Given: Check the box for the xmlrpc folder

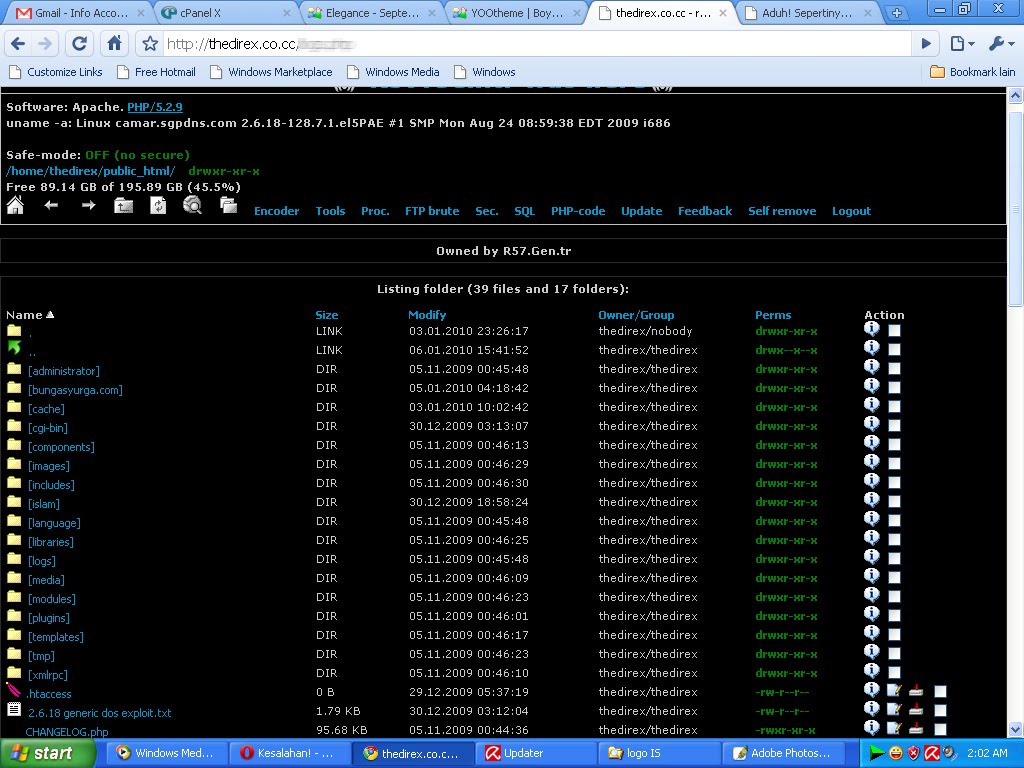Looking at the screenshot, I should pyautogui.click(x=894, y=673).
